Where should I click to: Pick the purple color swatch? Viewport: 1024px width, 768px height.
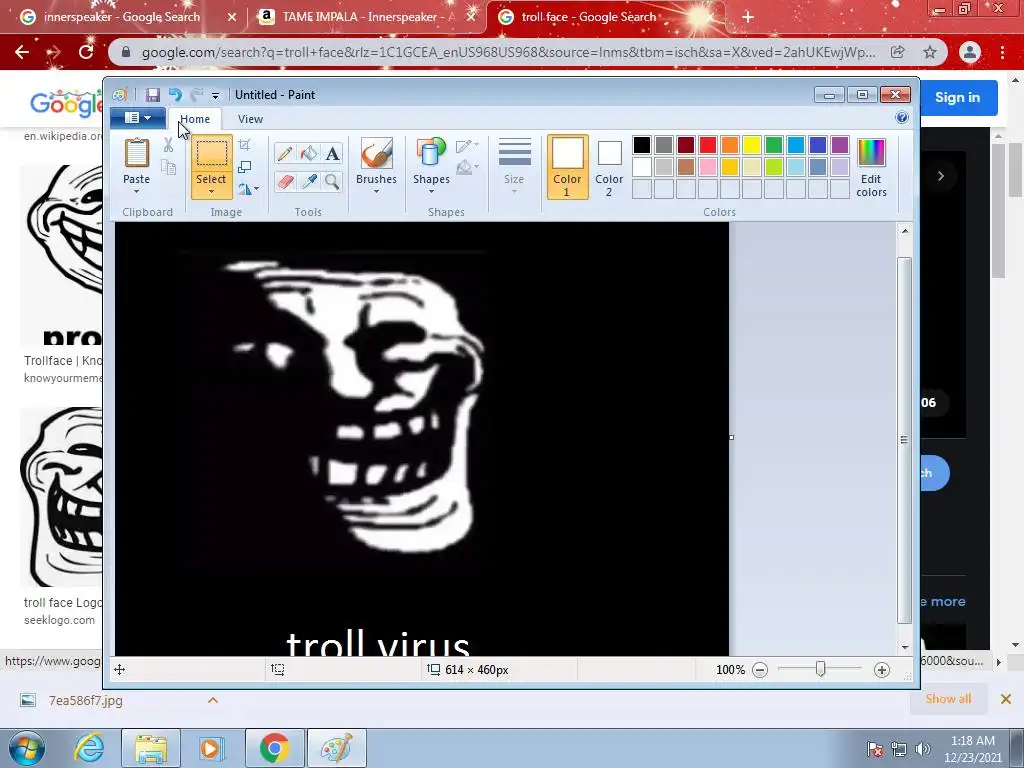[x=840, y=145]
